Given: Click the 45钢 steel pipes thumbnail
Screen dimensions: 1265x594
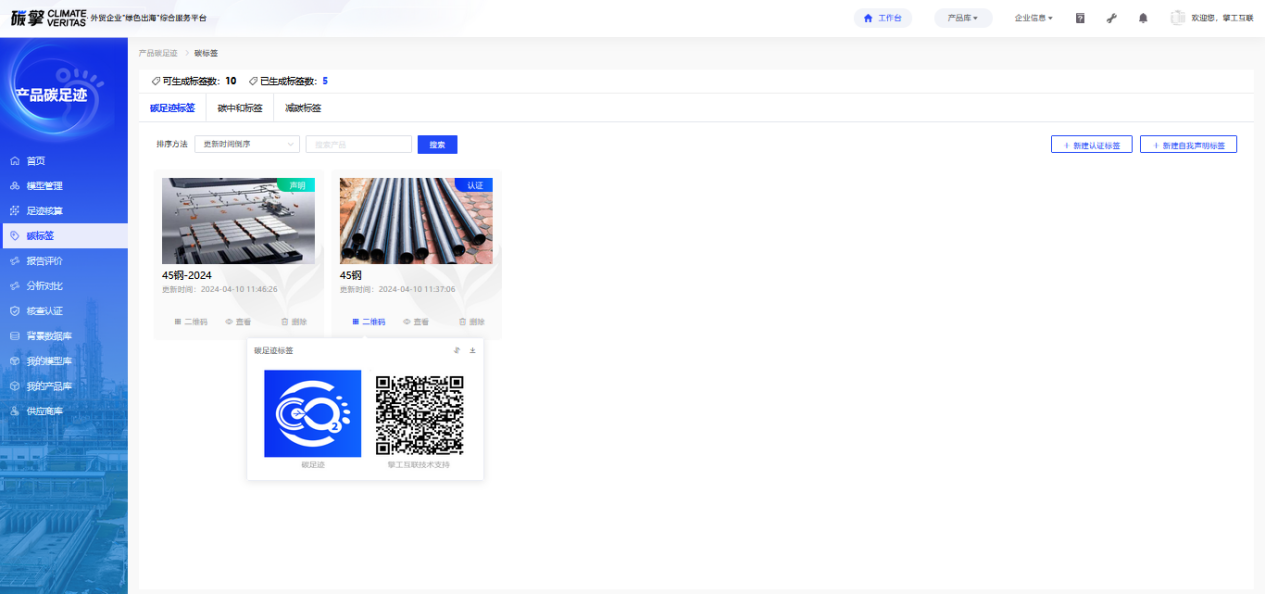Looking at the screenshot, I should [416, 221].
